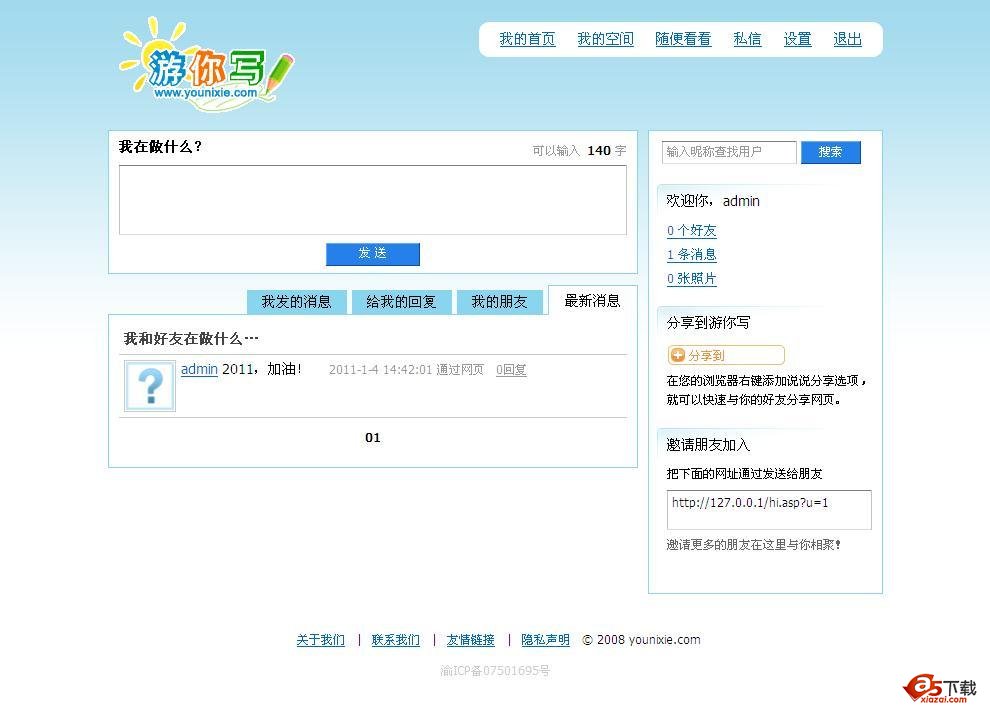Open 设置 from the top navigation

tap(797, 39)
